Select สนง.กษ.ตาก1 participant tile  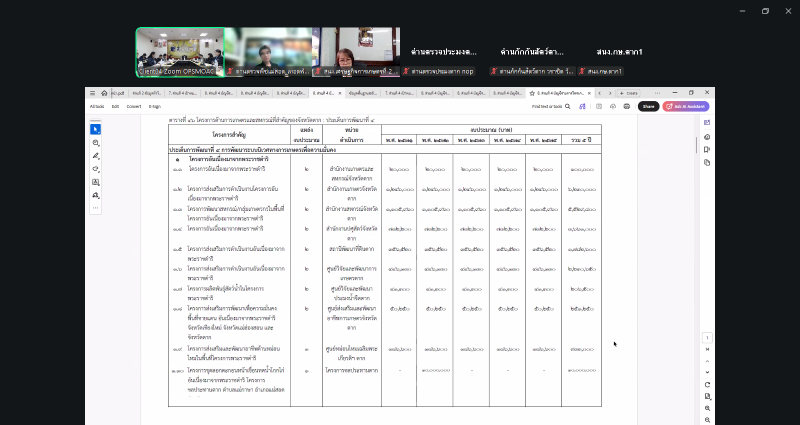tap(619, 52)
